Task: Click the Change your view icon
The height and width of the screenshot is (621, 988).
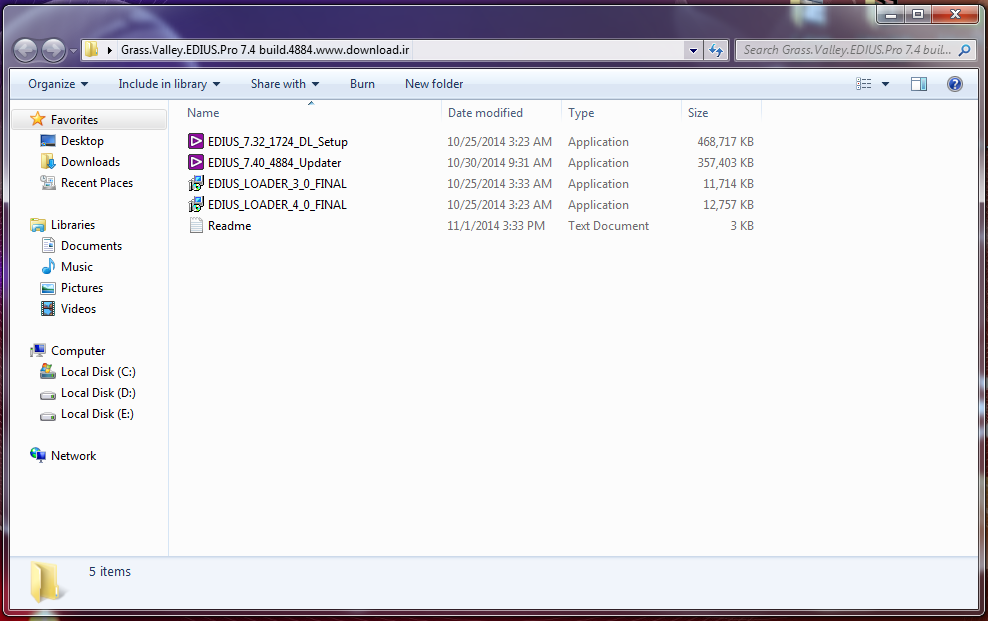Action: tap(863, 84)
